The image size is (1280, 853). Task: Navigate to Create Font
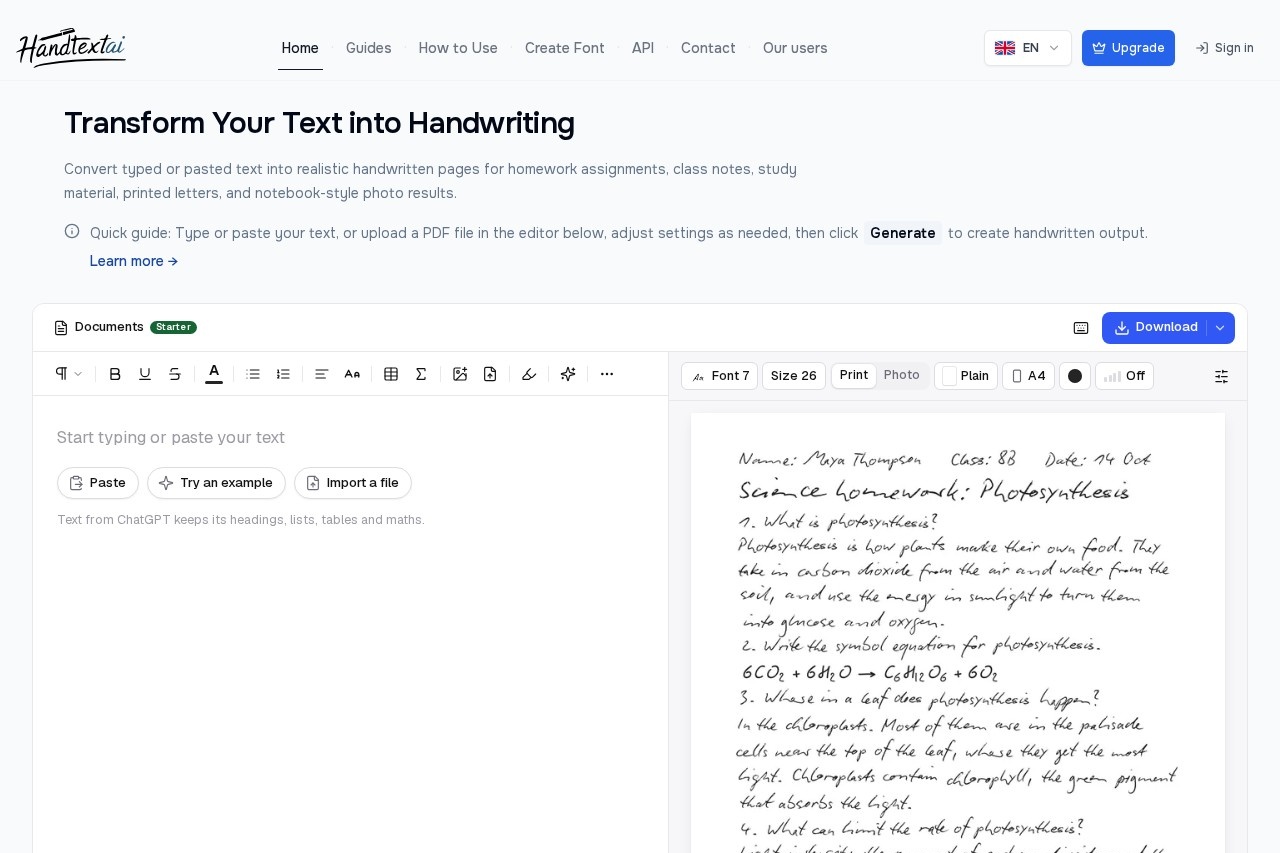click(565, 48)
